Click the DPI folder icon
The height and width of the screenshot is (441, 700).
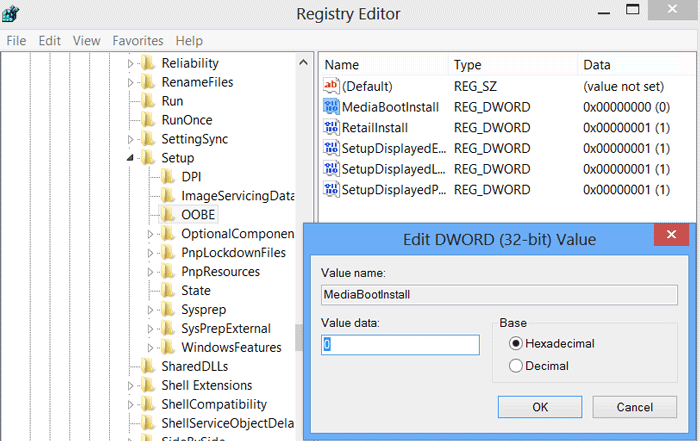(167, 177)
